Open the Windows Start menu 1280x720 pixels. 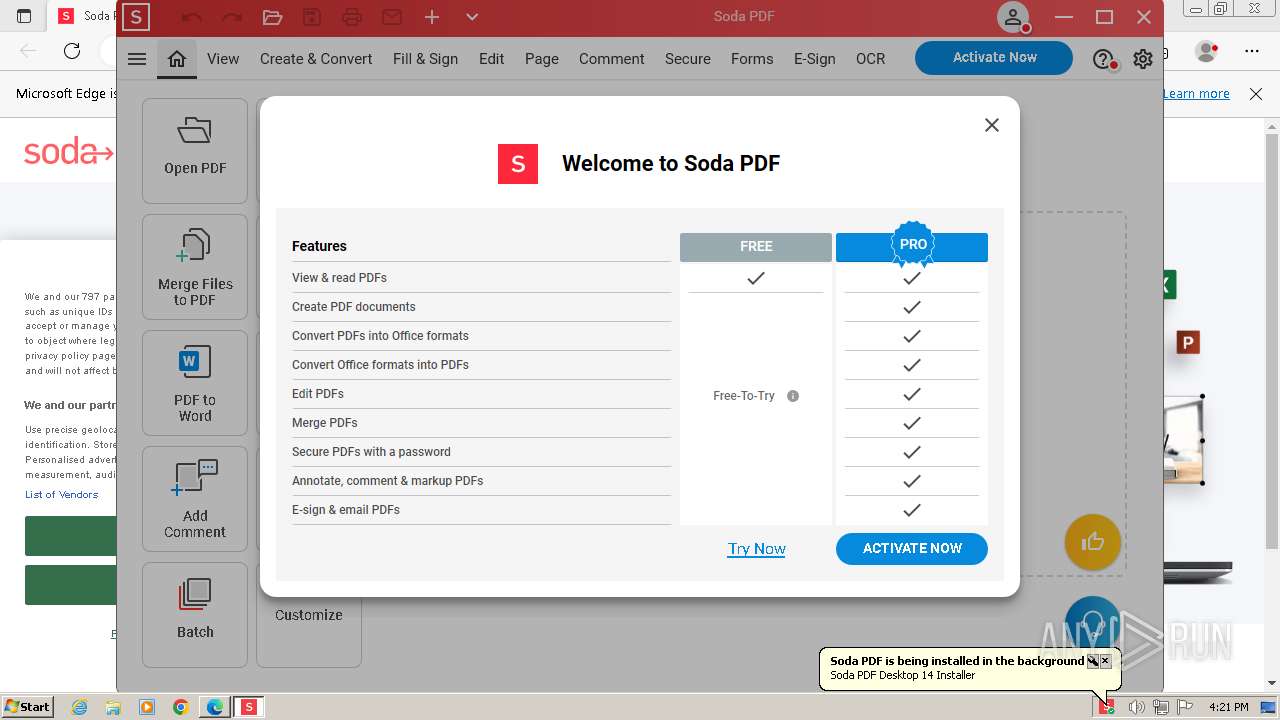(x=28, y=706)
